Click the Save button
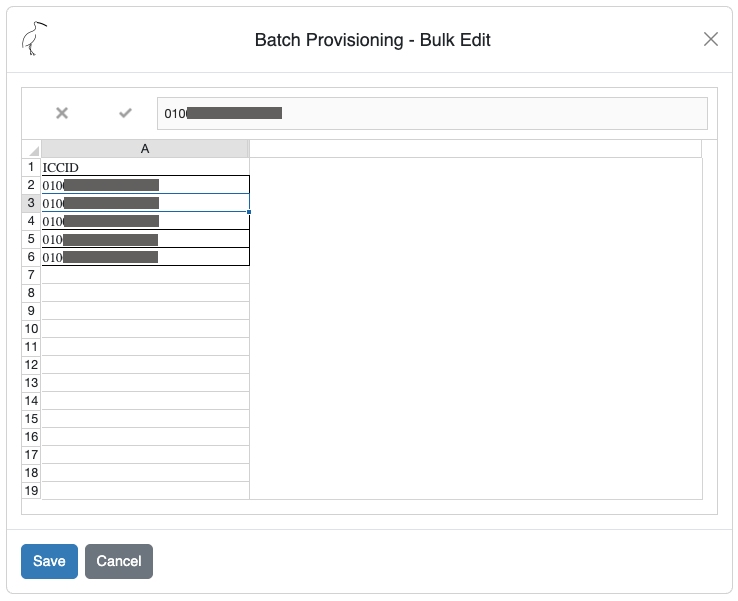The image size is (738, 601). (49, 561)
